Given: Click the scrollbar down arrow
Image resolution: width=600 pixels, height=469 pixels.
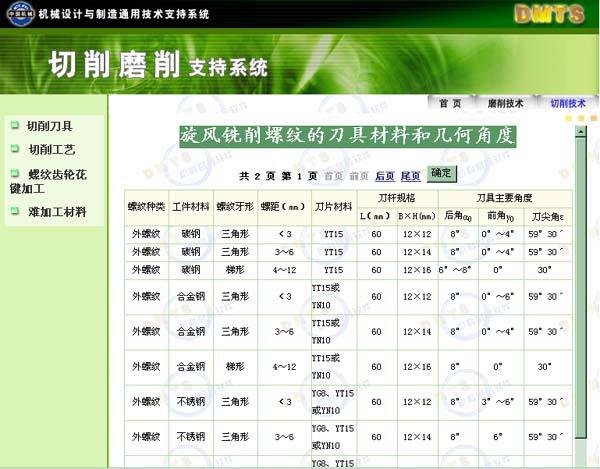Looking at the screenshot, I should click(580, 461).
